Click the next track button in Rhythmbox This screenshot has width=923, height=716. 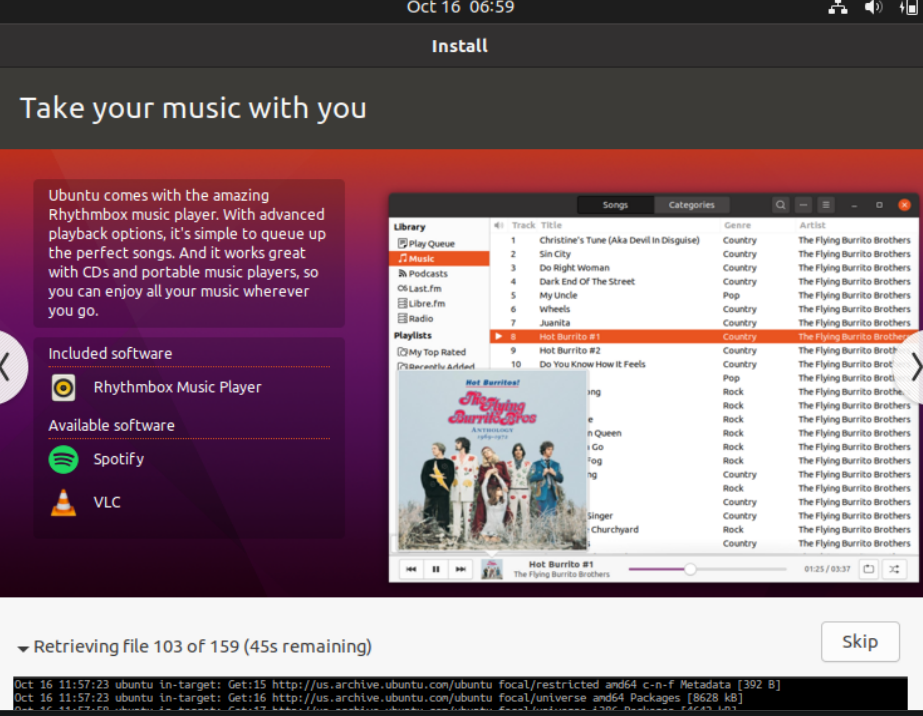pos(460,569)
